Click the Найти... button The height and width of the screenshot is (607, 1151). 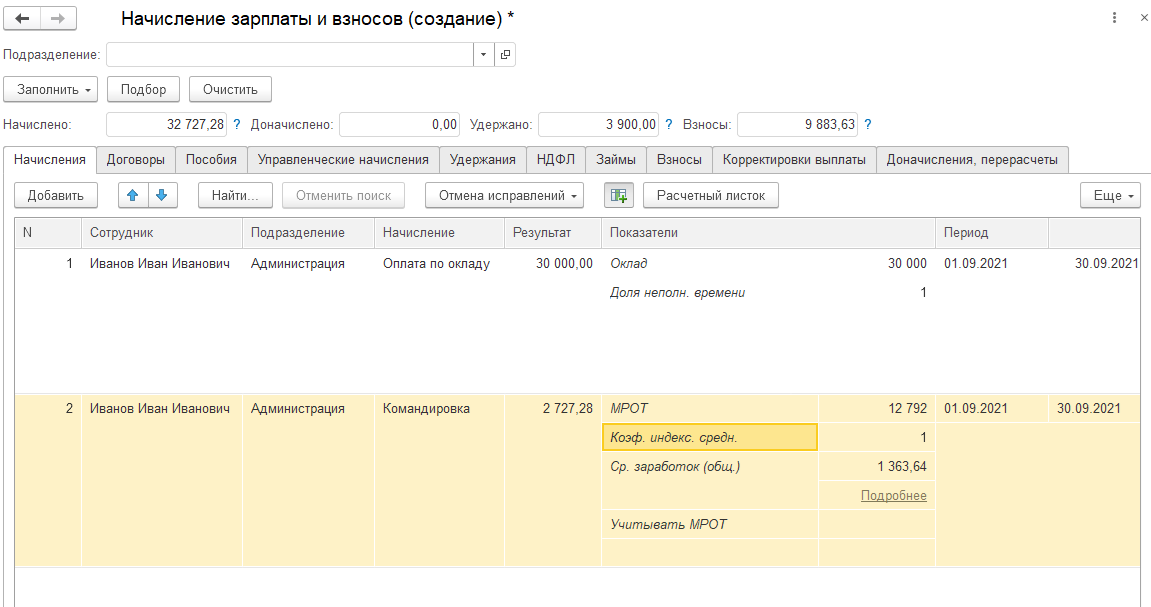(235, 195)
